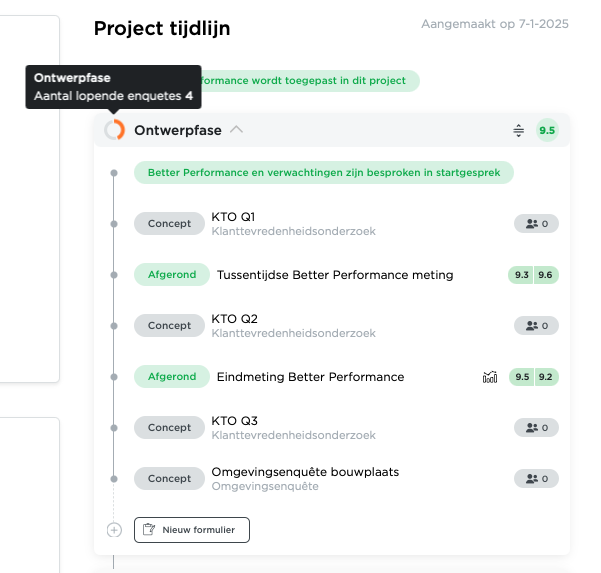Click the 9.2 score on Eindmeting

click(x=546, y=377)
